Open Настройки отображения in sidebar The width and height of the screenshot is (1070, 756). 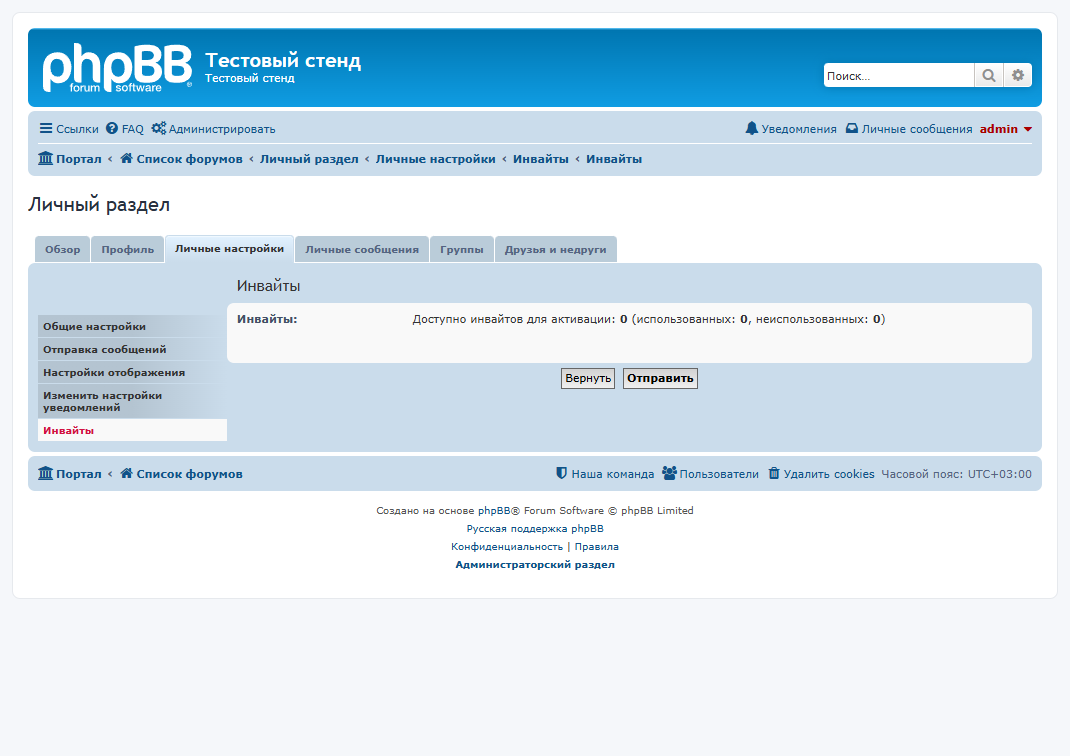pos(132,373)
